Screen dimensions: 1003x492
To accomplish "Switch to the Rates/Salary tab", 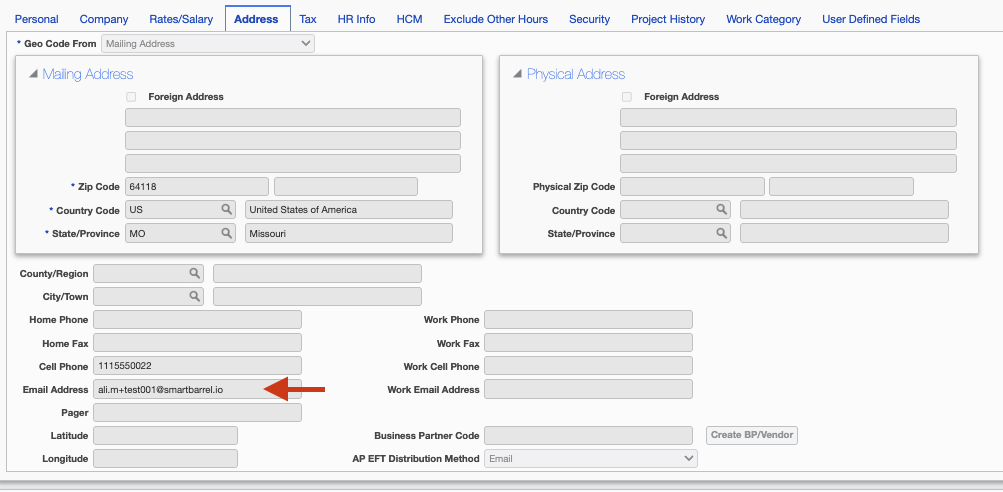I will 181,19.
